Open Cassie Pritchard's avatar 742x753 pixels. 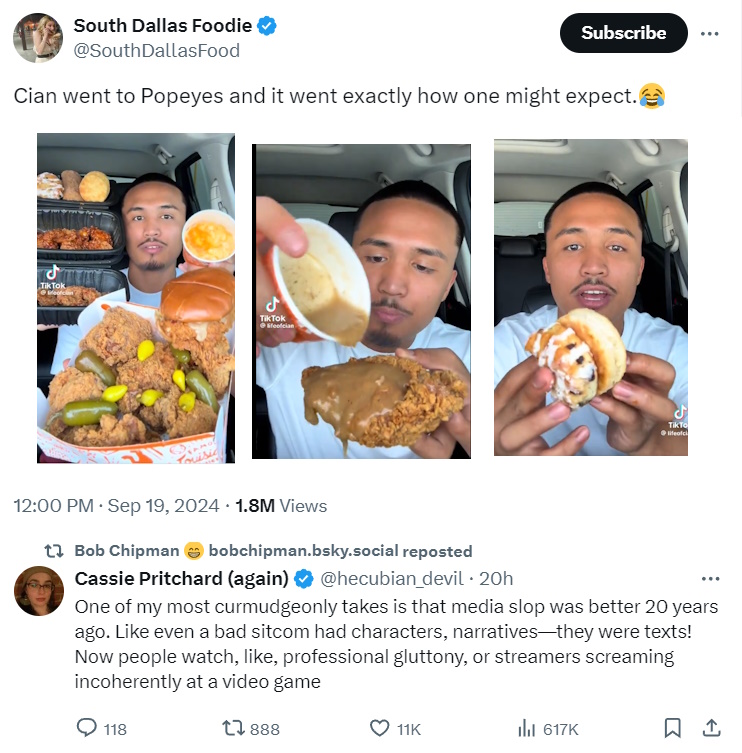click(38, 590)
